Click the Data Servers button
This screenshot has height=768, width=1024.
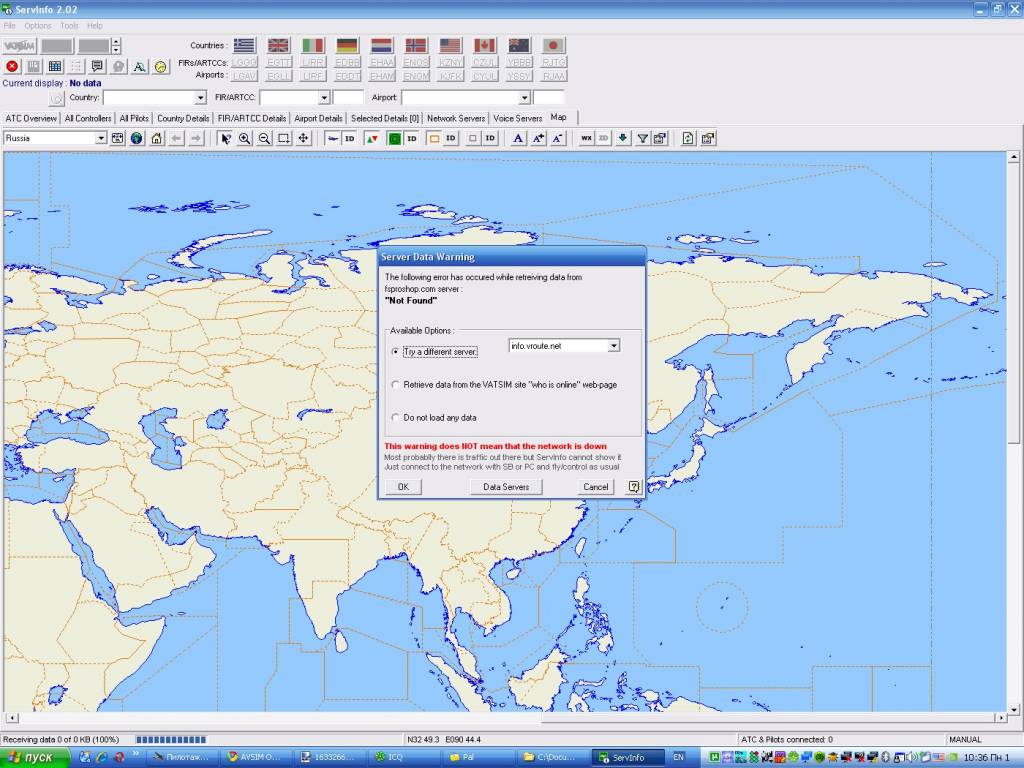[506, 487]
